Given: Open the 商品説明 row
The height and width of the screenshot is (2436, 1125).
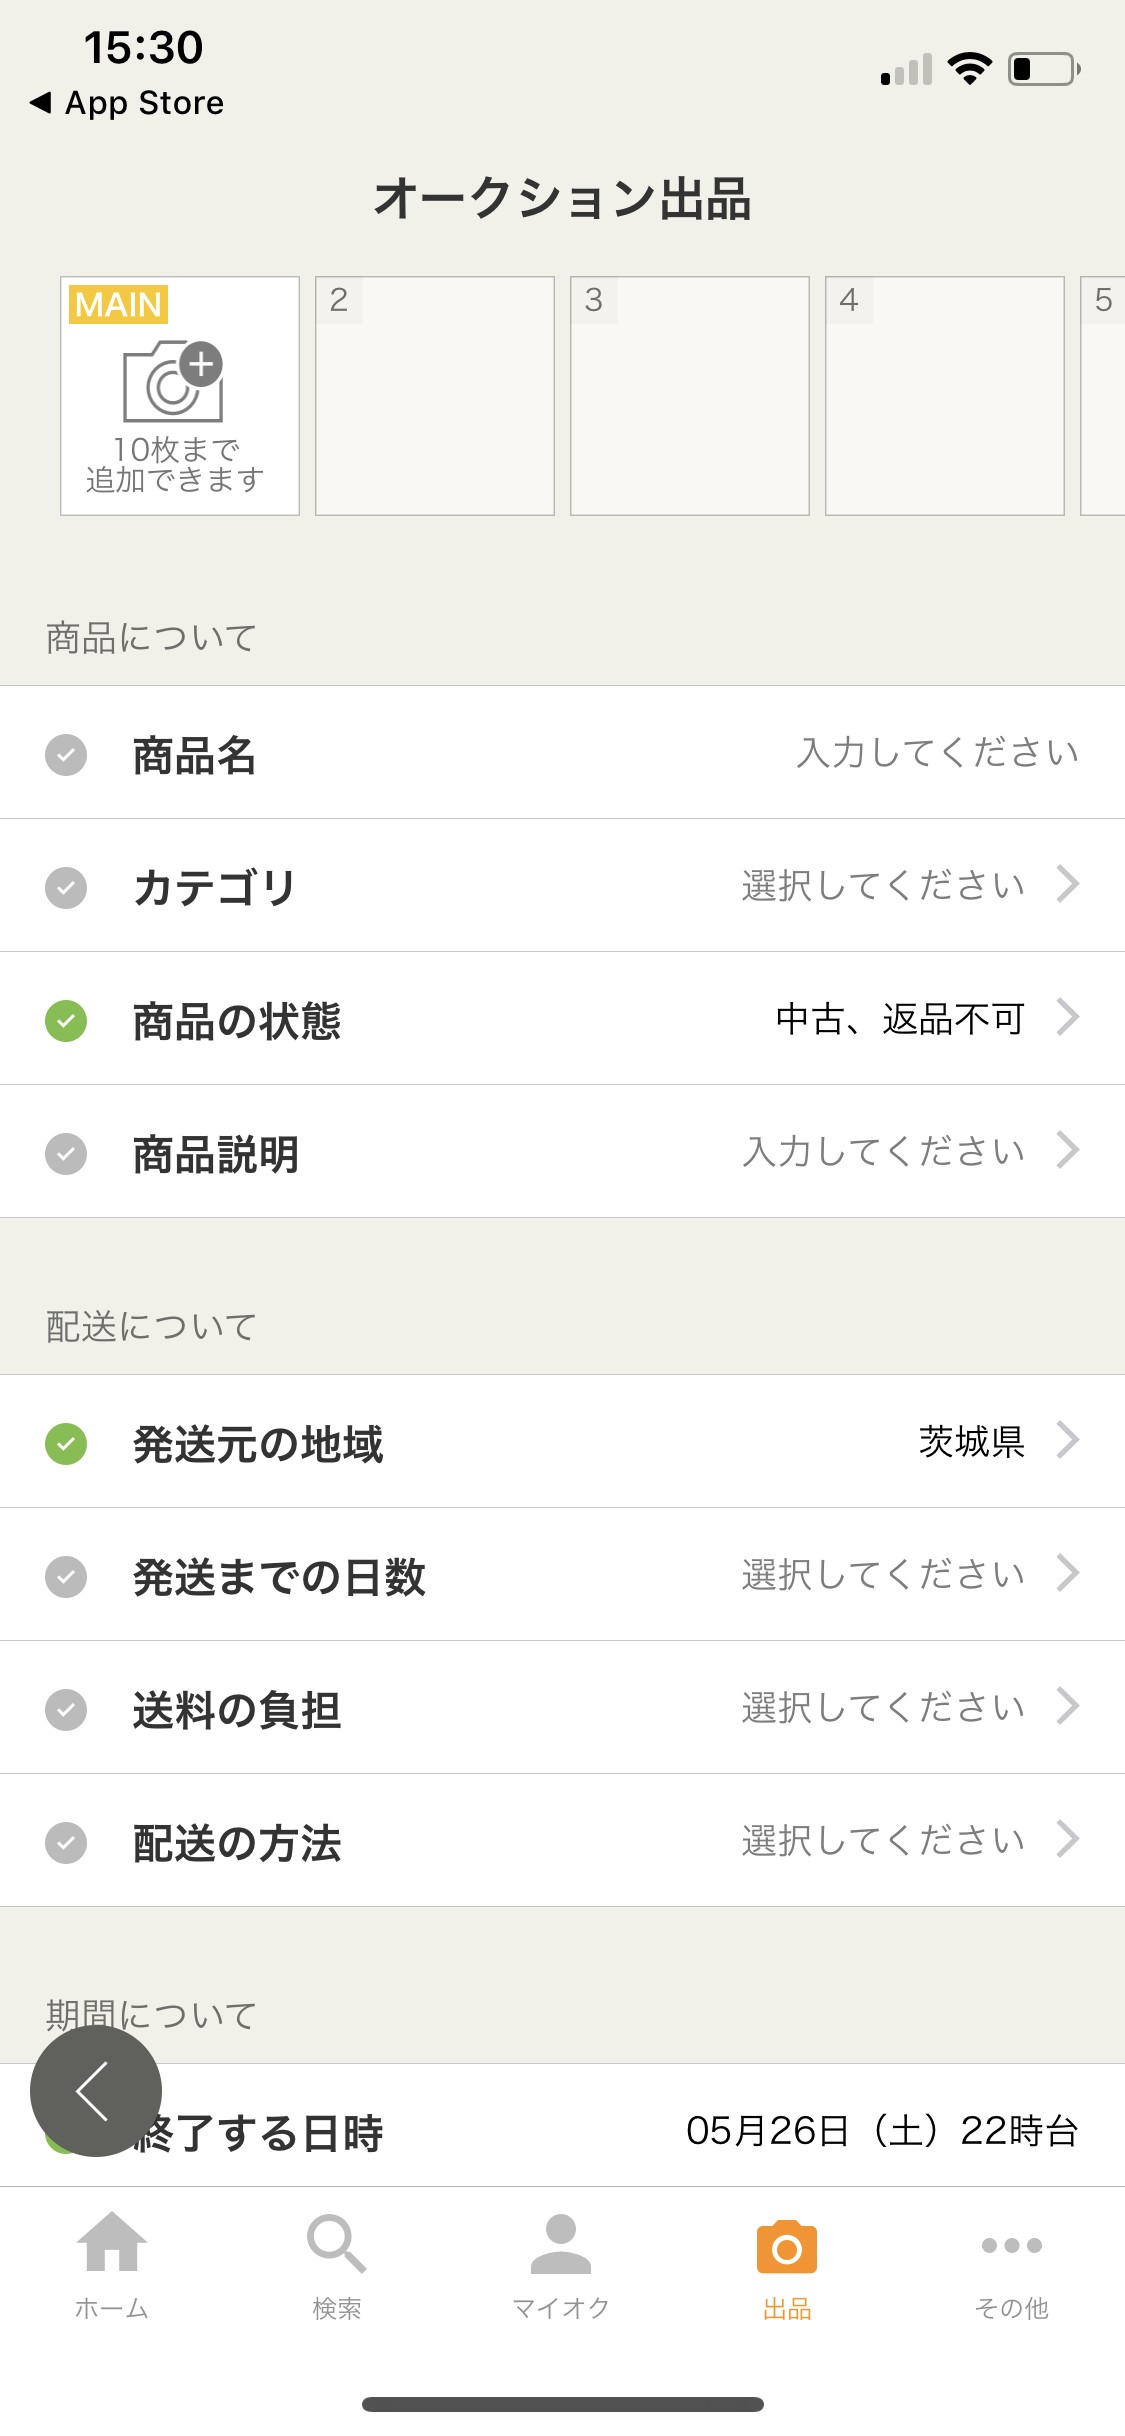Looking at the screenshot, I should coord(562,1152).
